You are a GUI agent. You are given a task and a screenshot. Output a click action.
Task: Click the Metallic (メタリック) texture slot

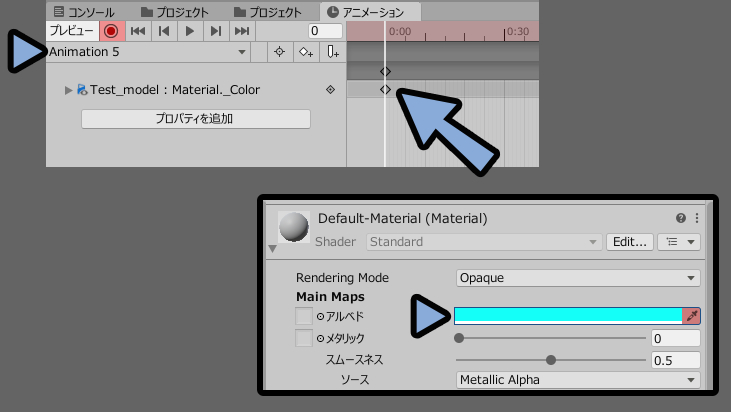(x=303, y=338)
